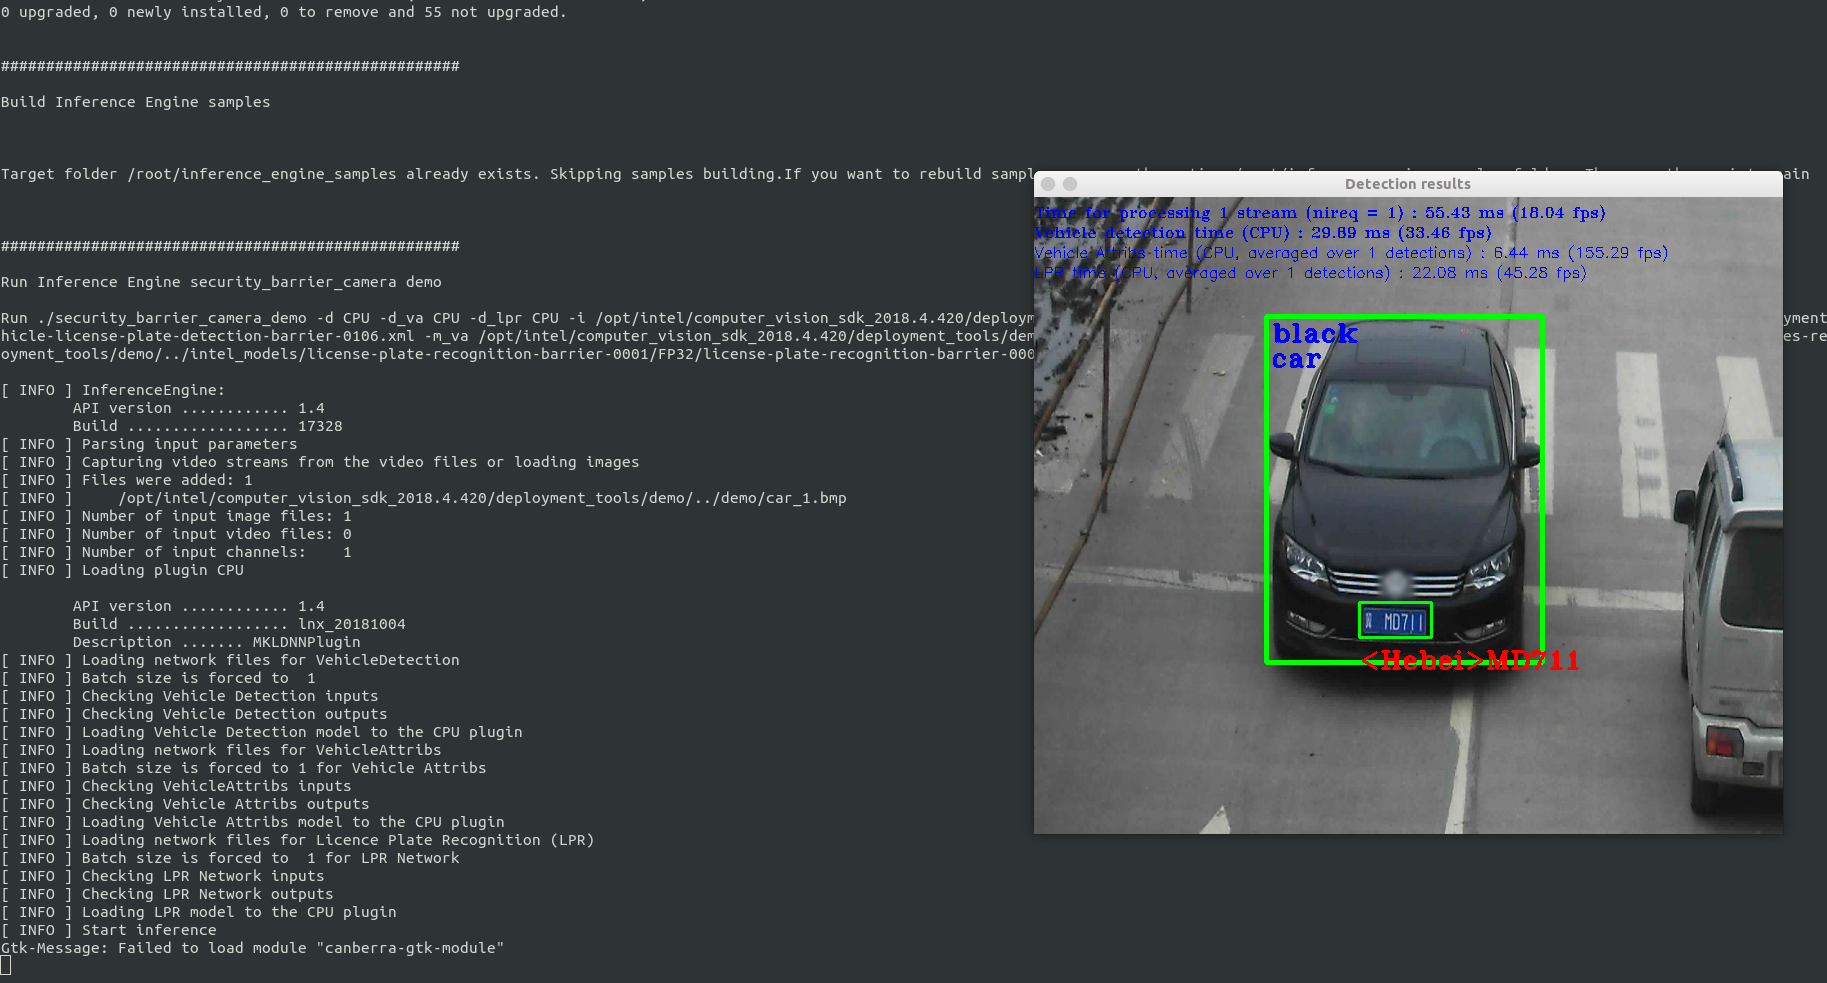
Task: Click 'Parsing input parameters' log line
Action: click(x=149, y=444)
